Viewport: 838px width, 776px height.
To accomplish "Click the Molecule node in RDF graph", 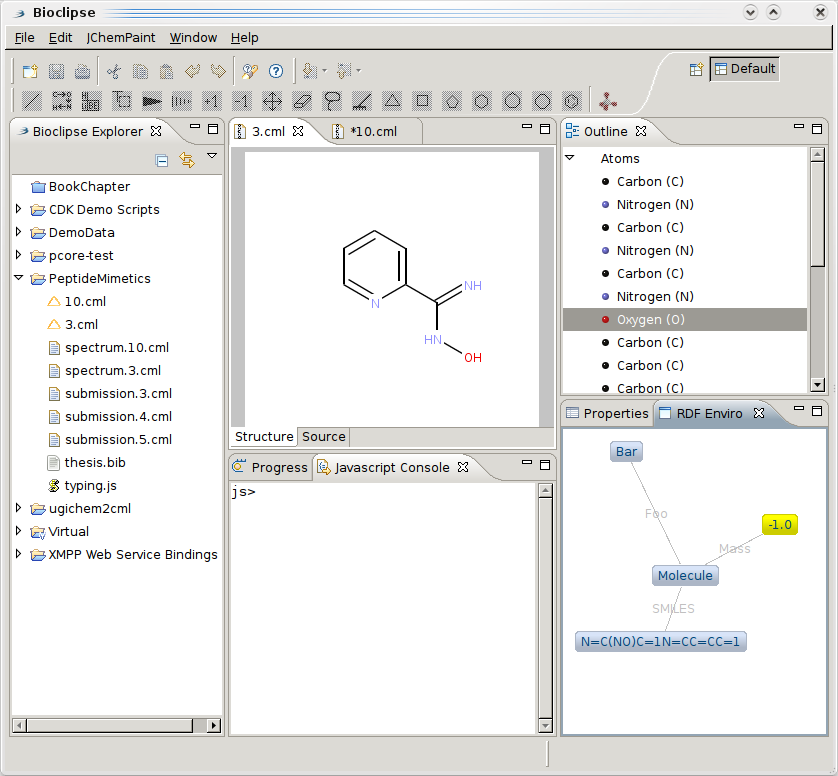I will point(685,575).
